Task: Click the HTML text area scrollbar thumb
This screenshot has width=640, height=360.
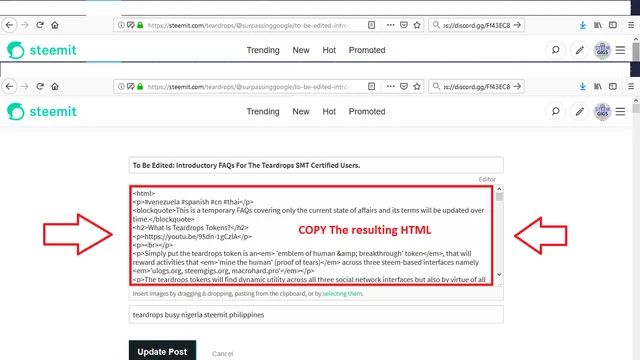Action: [x=499, y=197]
